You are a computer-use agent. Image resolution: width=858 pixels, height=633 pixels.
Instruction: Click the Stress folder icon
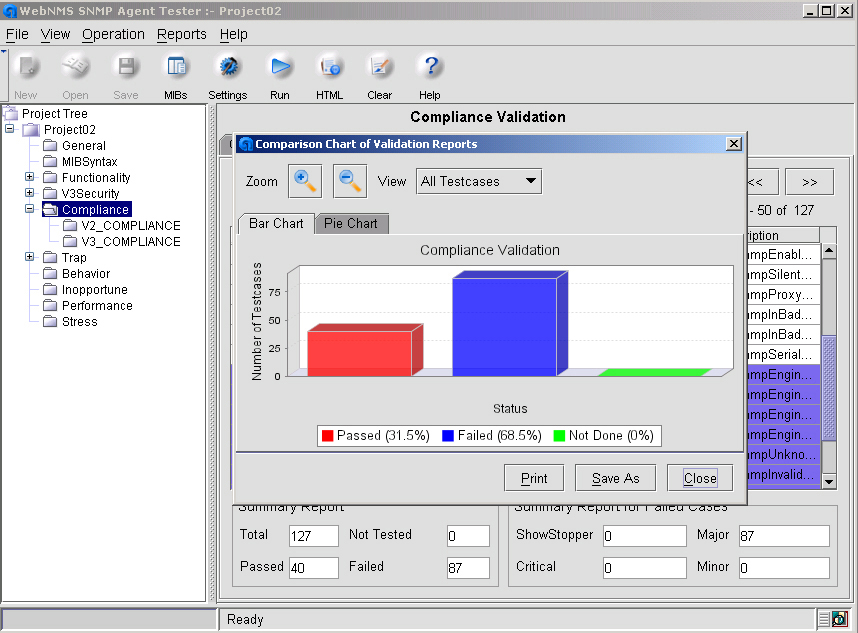[x=50, y=322]
